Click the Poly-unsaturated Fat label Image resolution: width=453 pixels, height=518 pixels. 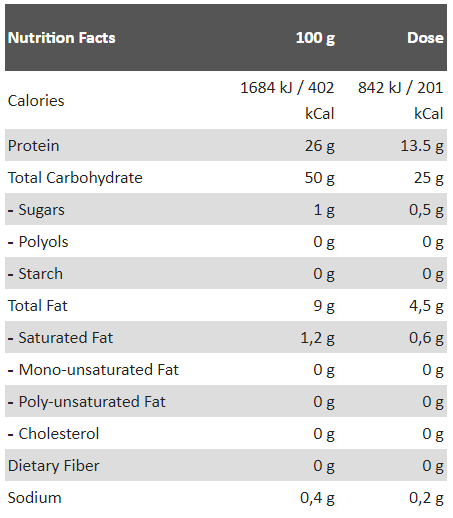87,402
